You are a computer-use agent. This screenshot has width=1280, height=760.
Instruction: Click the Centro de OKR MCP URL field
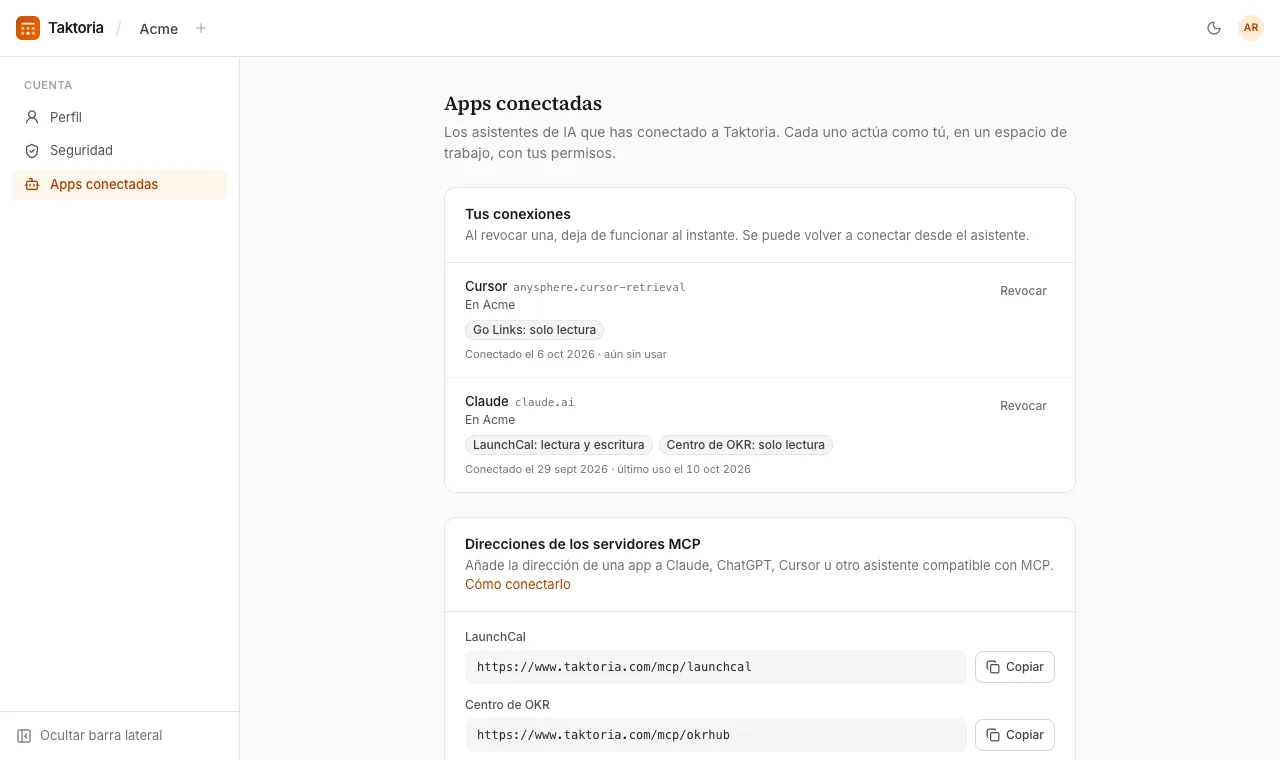(x=716, y=735)
